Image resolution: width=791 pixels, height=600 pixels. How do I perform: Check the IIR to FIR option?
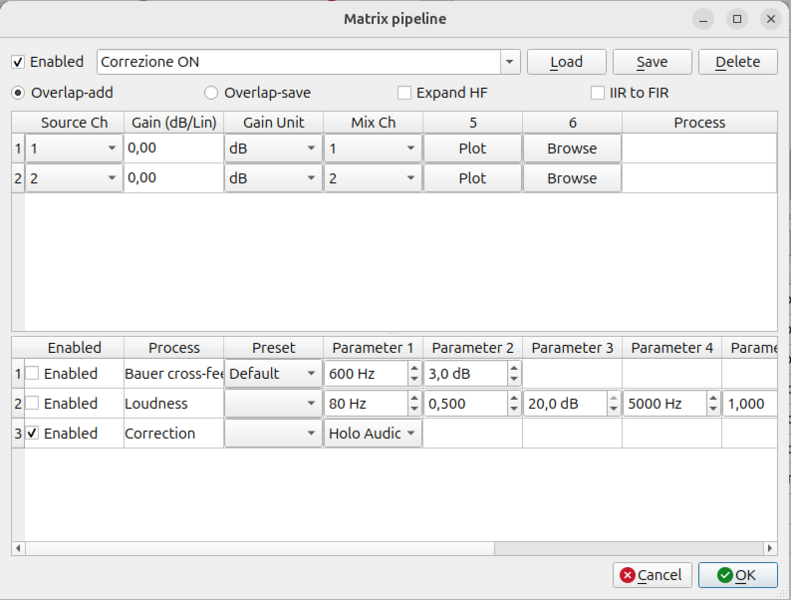[598, 93]
